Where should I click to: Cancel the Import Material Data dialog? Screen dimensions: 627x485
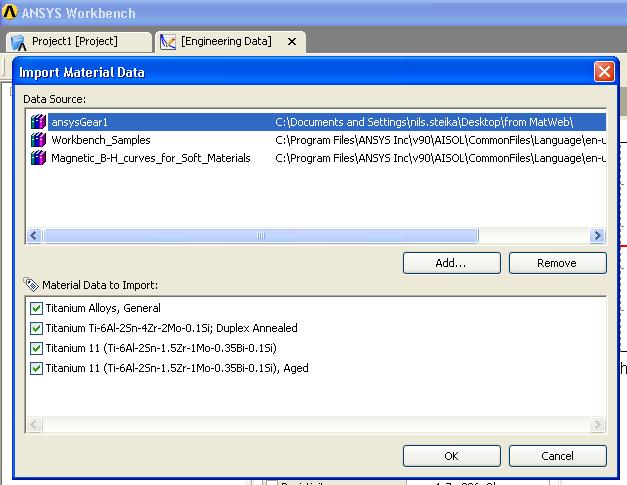pyautogui.click(x=557, y=456)
